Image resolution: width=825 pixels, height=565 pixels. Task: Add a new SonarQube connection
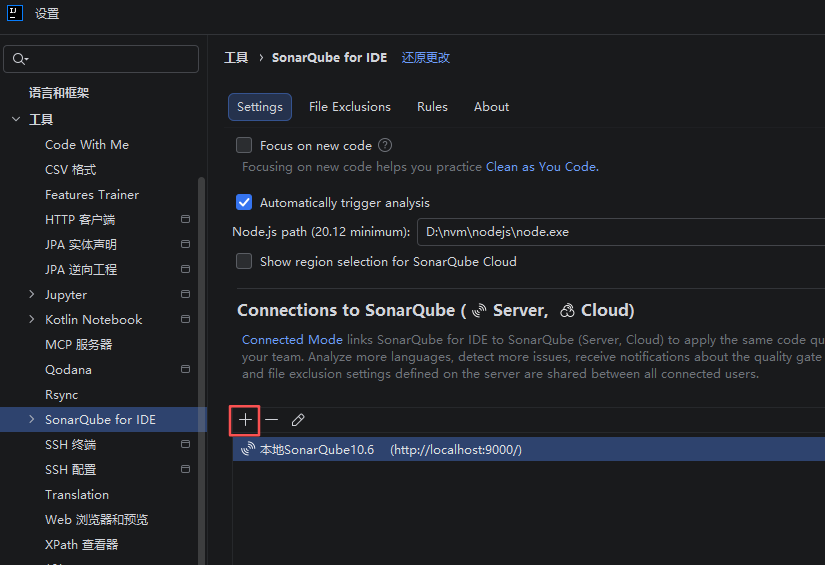click(x=245, y=420)
